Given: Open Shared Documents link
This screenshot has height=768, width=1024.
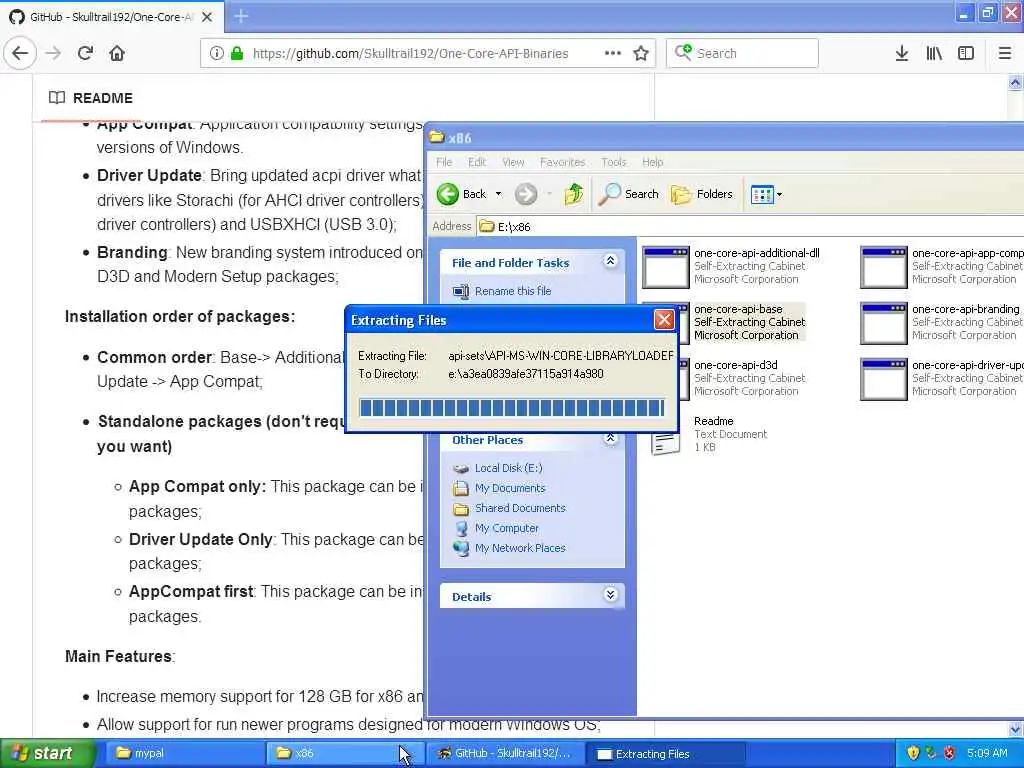Looking at the screenshot, I should point(520,508).
